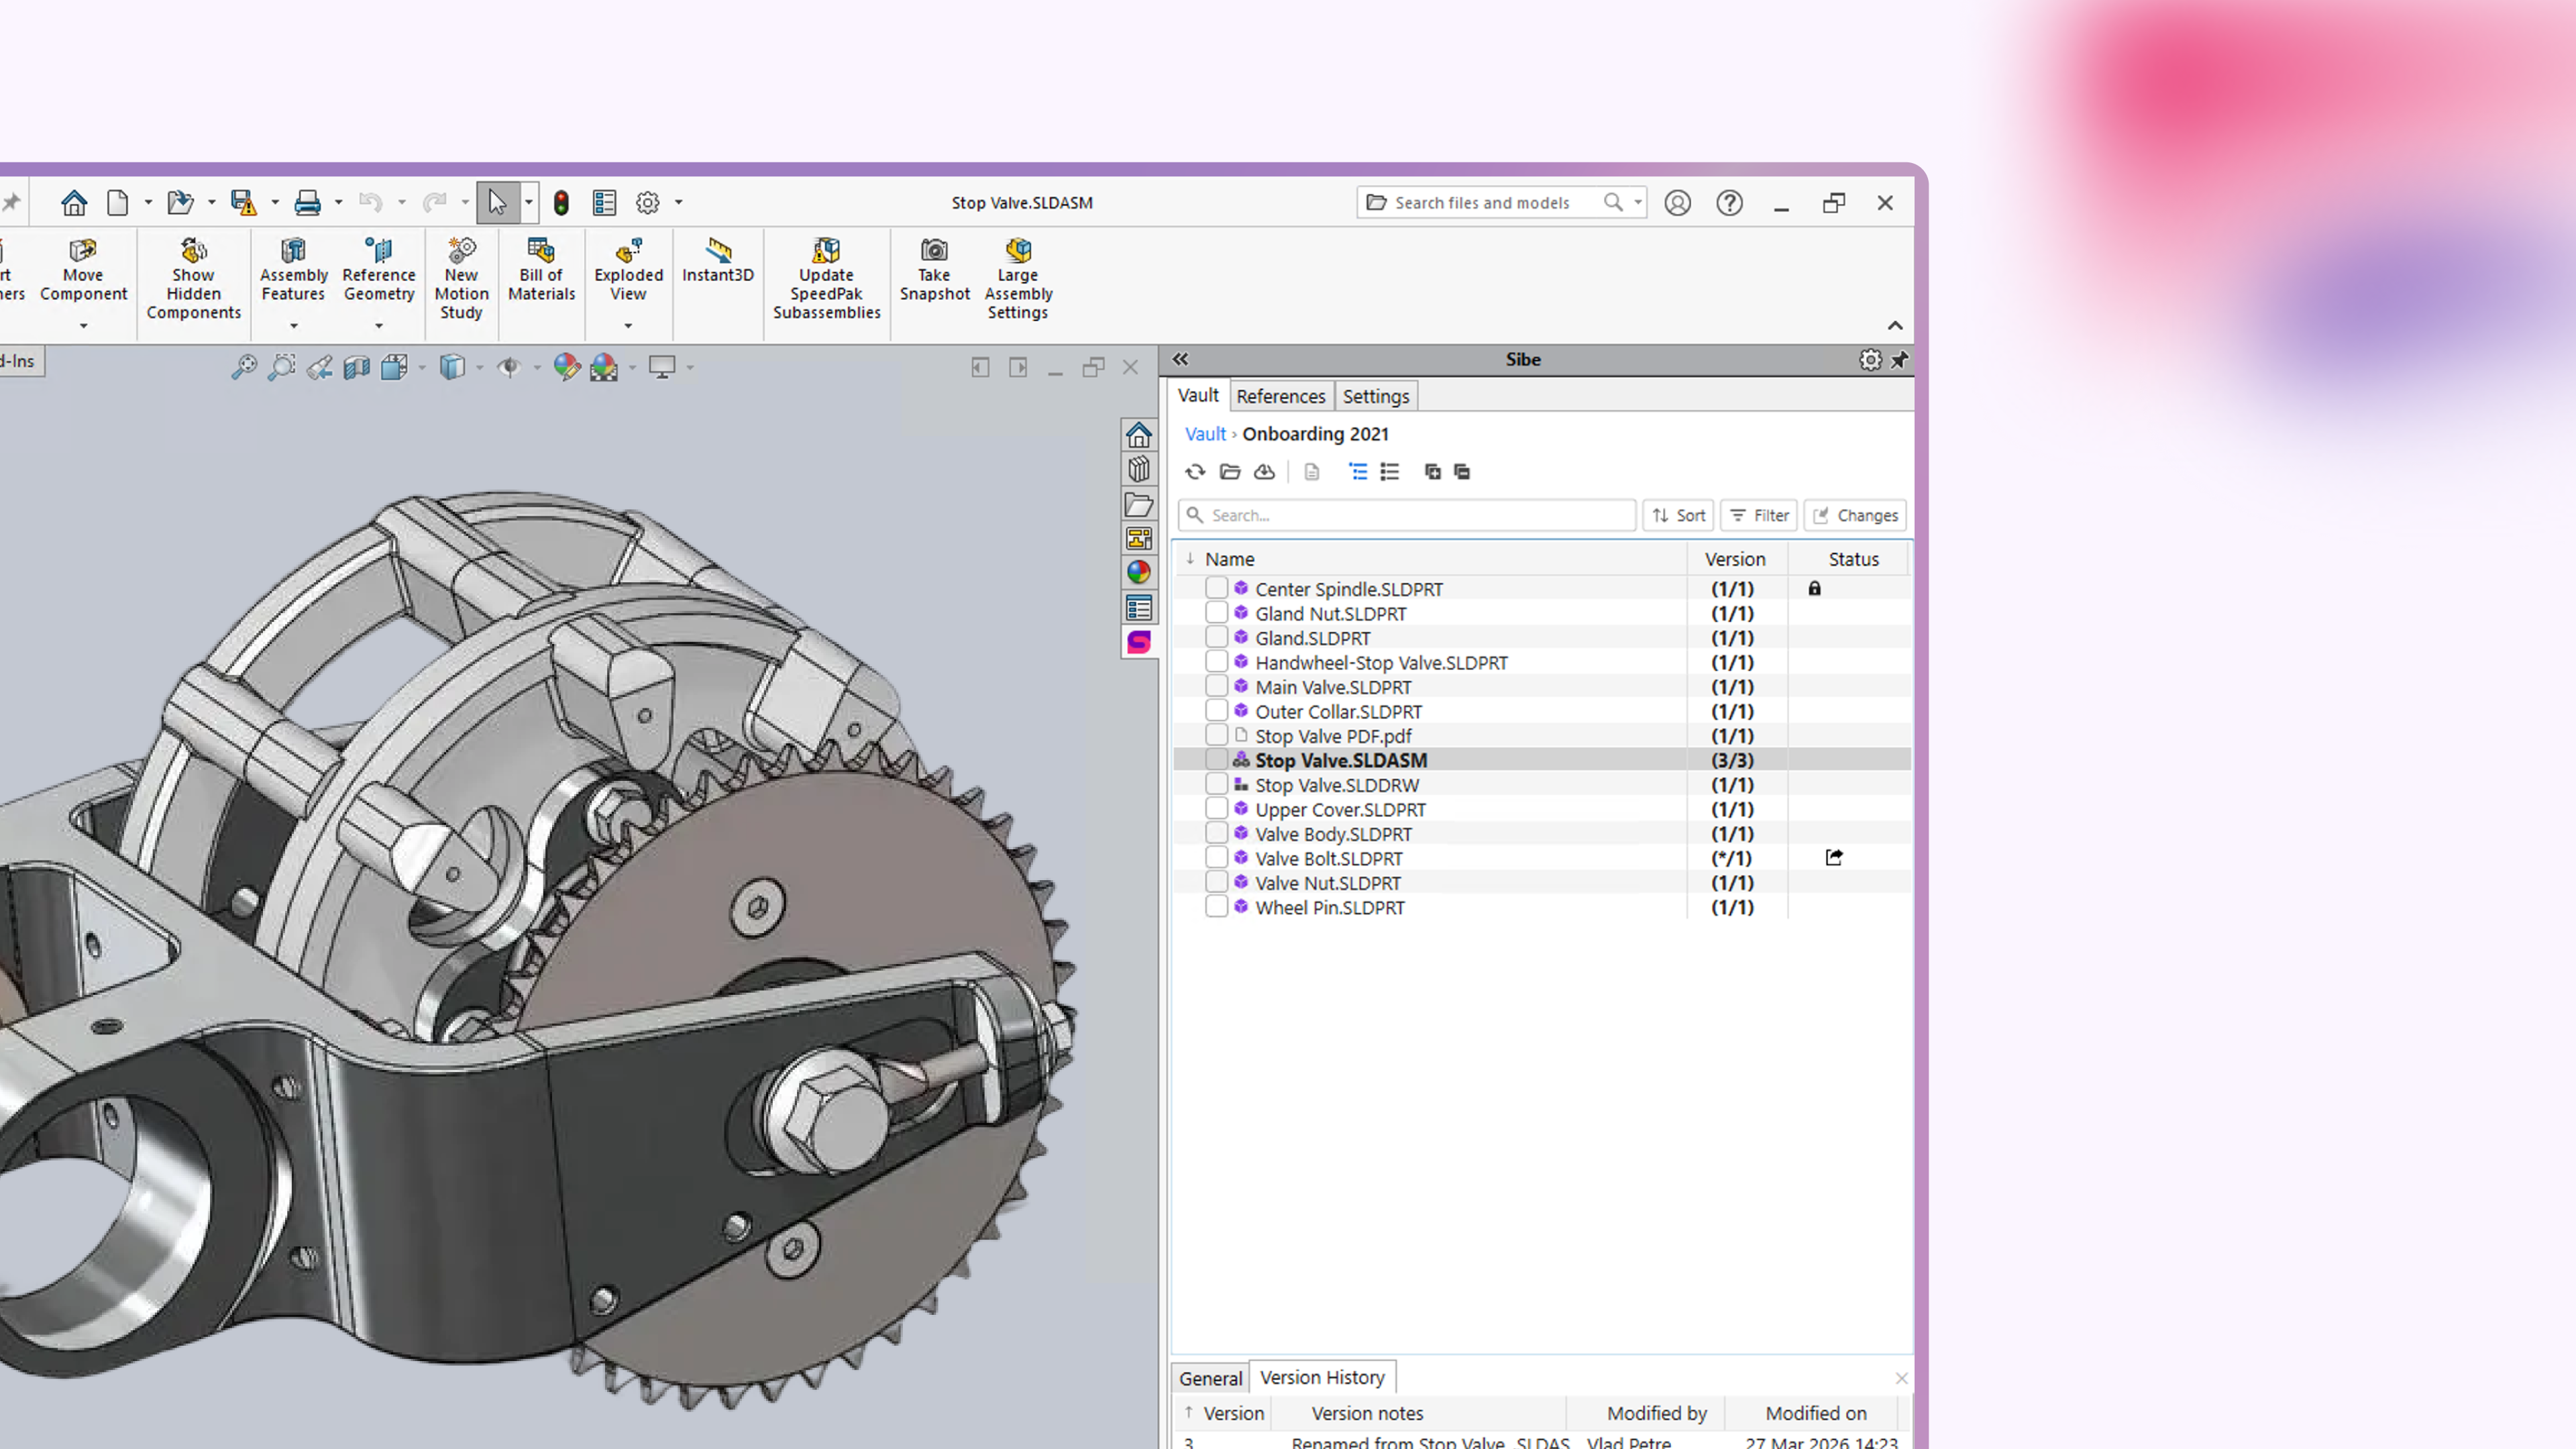2576x1449 pixels.
Task: Check the Wheel Pin.SLDPRT checkbox
Action: [1216, 907]
